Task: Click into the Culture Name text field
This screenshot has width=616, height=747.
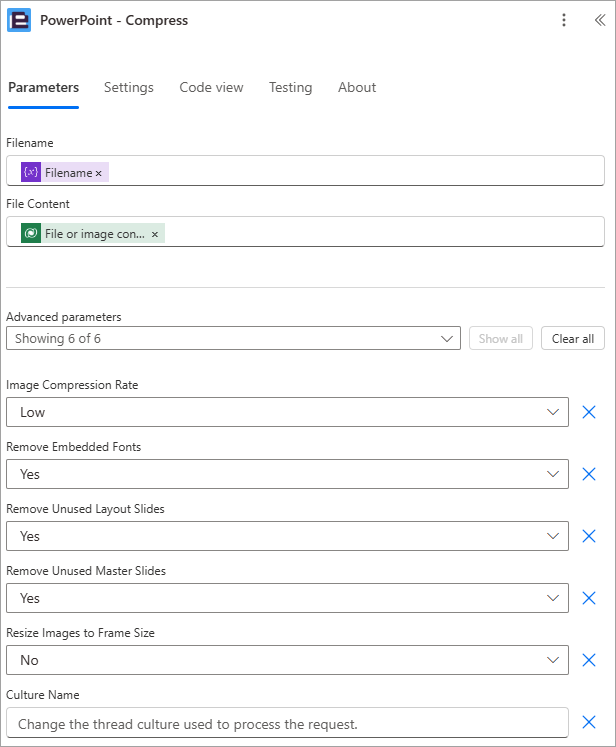Action: [287, 723]
